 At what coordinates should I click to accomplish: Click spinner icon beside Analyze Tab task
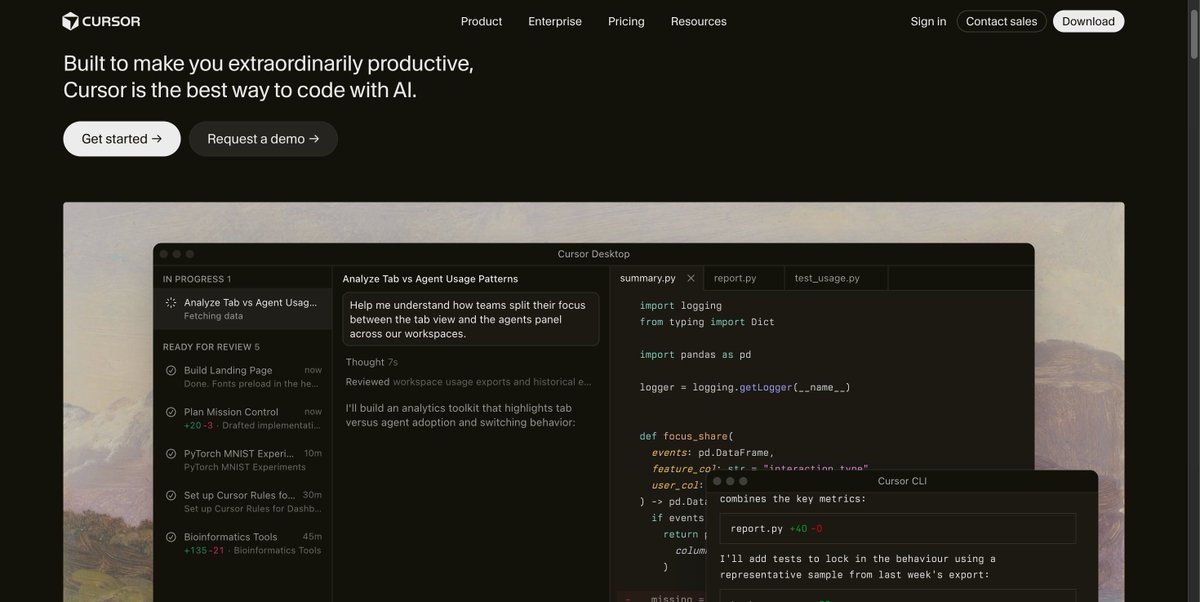pos(171,303)
